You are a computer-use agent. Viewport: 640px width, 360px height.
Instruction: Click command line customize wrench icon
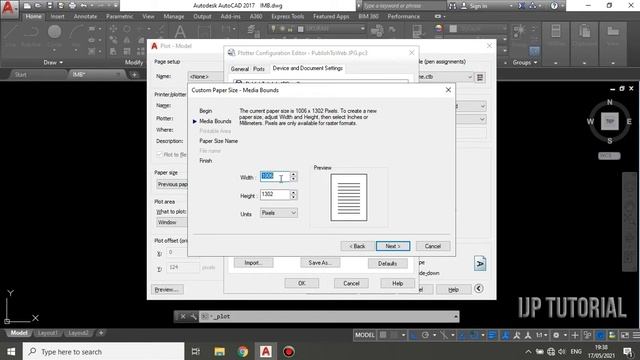pos(193,316)
